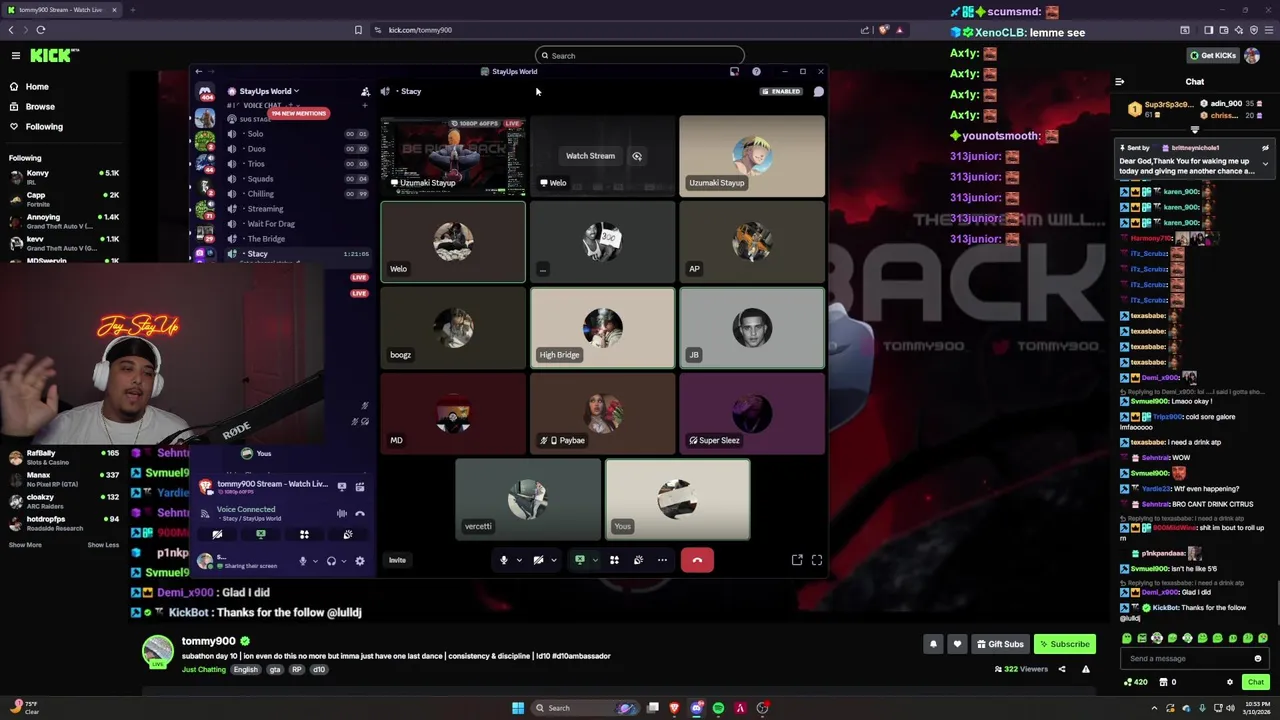Disconnect via phone icon beside Voice Connected

click(x=360, y=513)
